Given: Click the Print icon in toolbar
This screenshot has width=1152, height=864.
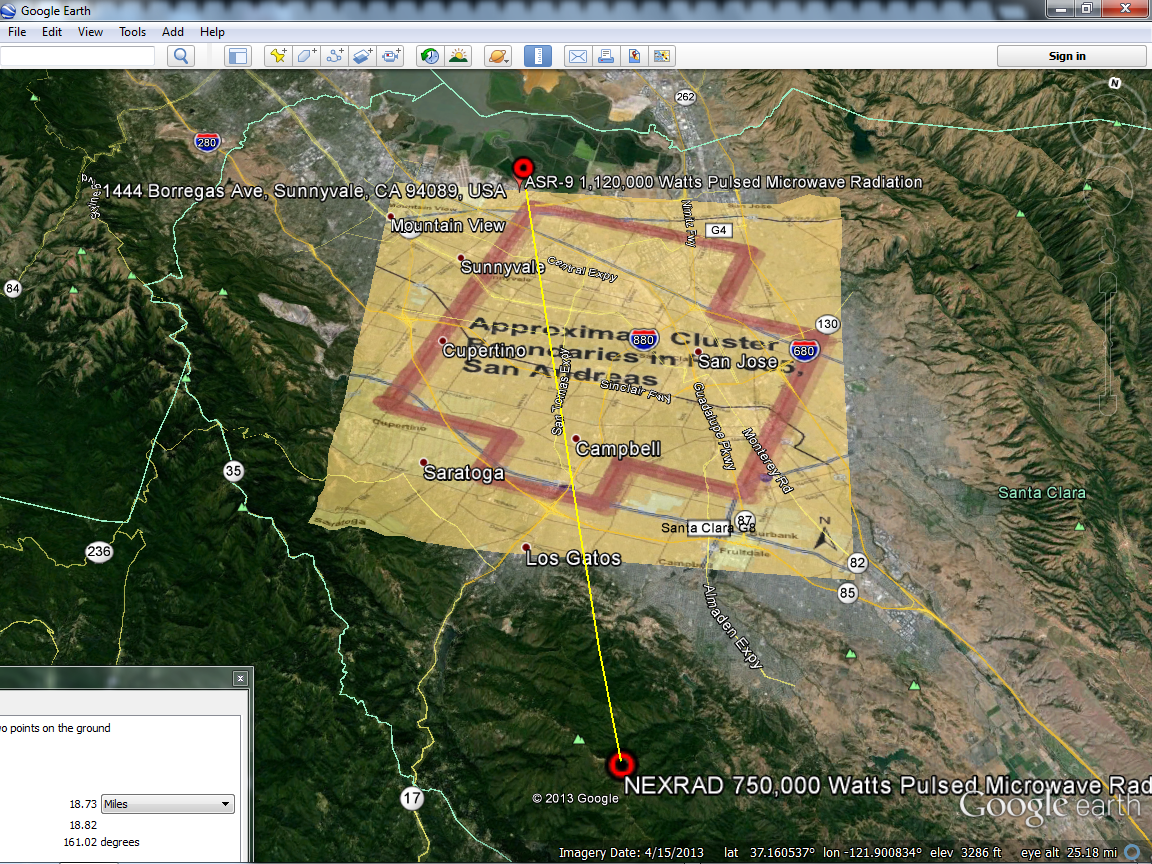Looking at the screenshot, I should pos(605,56).
